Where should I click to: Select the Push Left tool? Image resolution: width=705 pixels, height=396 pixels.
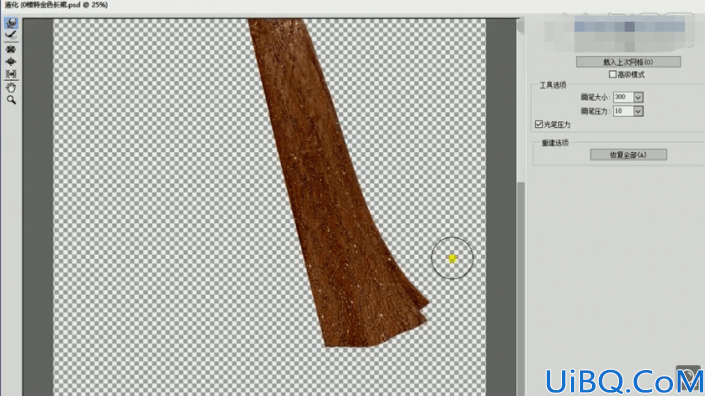[11, 74]
